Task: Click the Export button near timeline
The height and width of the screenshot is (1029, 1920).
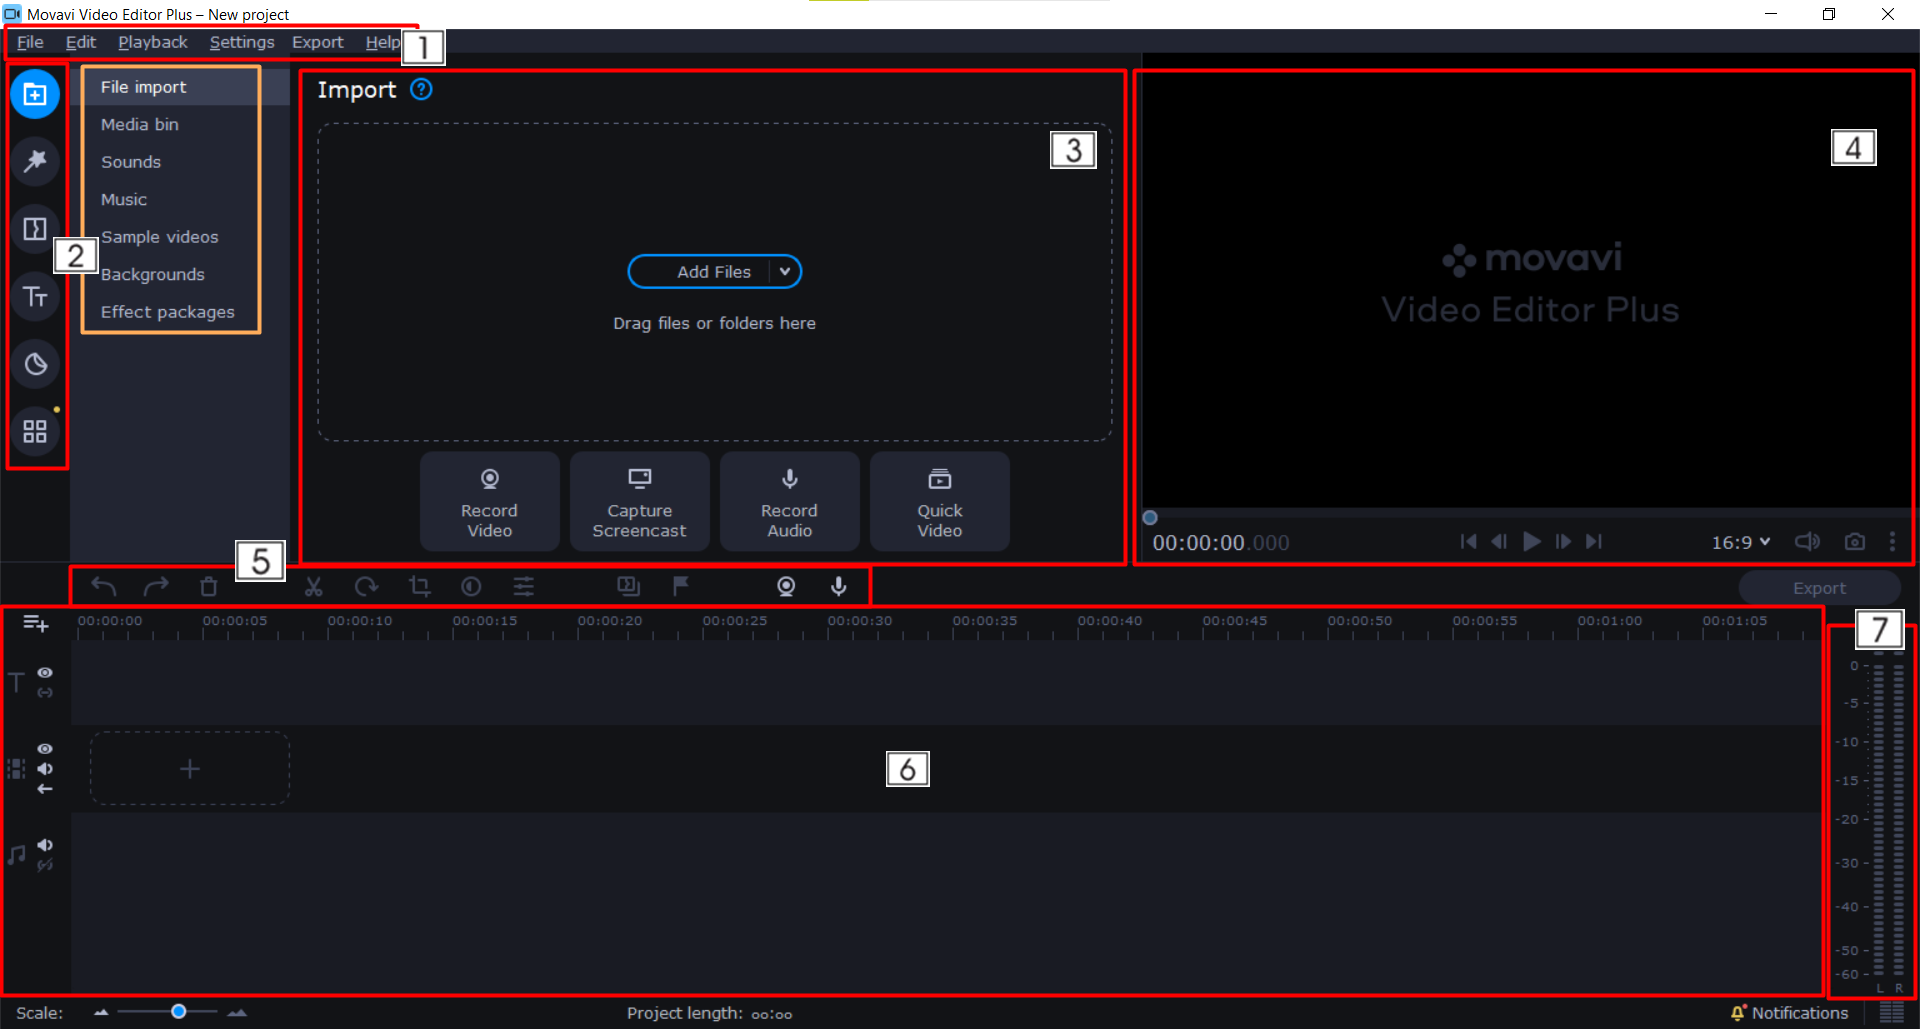Action: (x=1820, y=588)
